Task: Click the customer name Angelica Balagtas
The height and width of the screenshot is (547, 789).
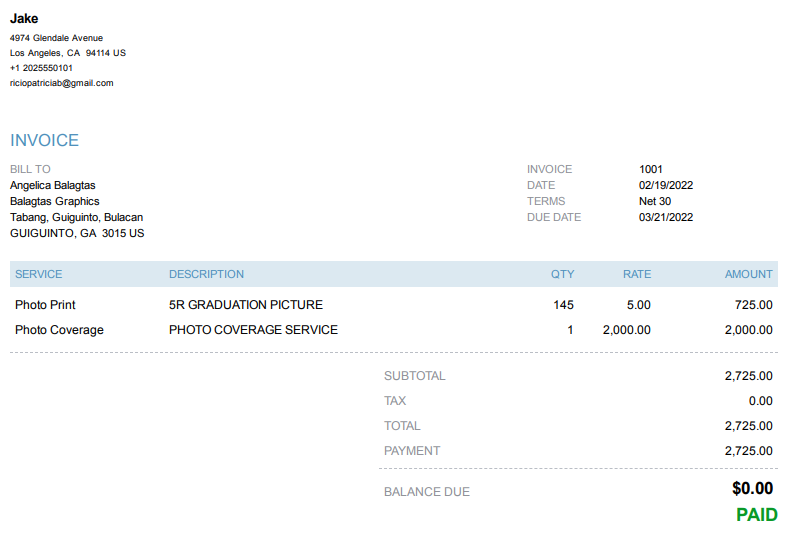Action: click(x=53, y=185)
